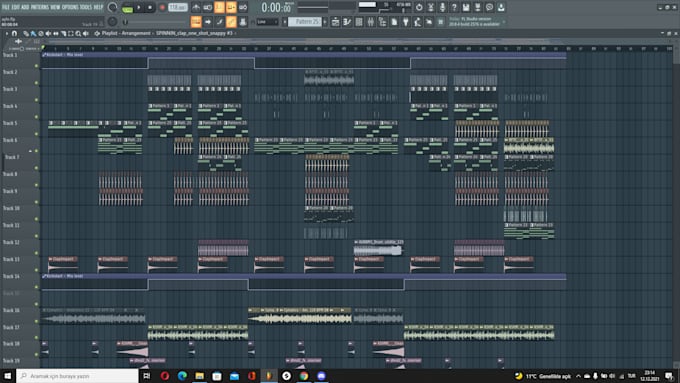The image size is (680, 383).
Task: Open the Mixer icon
Action: 370,22
